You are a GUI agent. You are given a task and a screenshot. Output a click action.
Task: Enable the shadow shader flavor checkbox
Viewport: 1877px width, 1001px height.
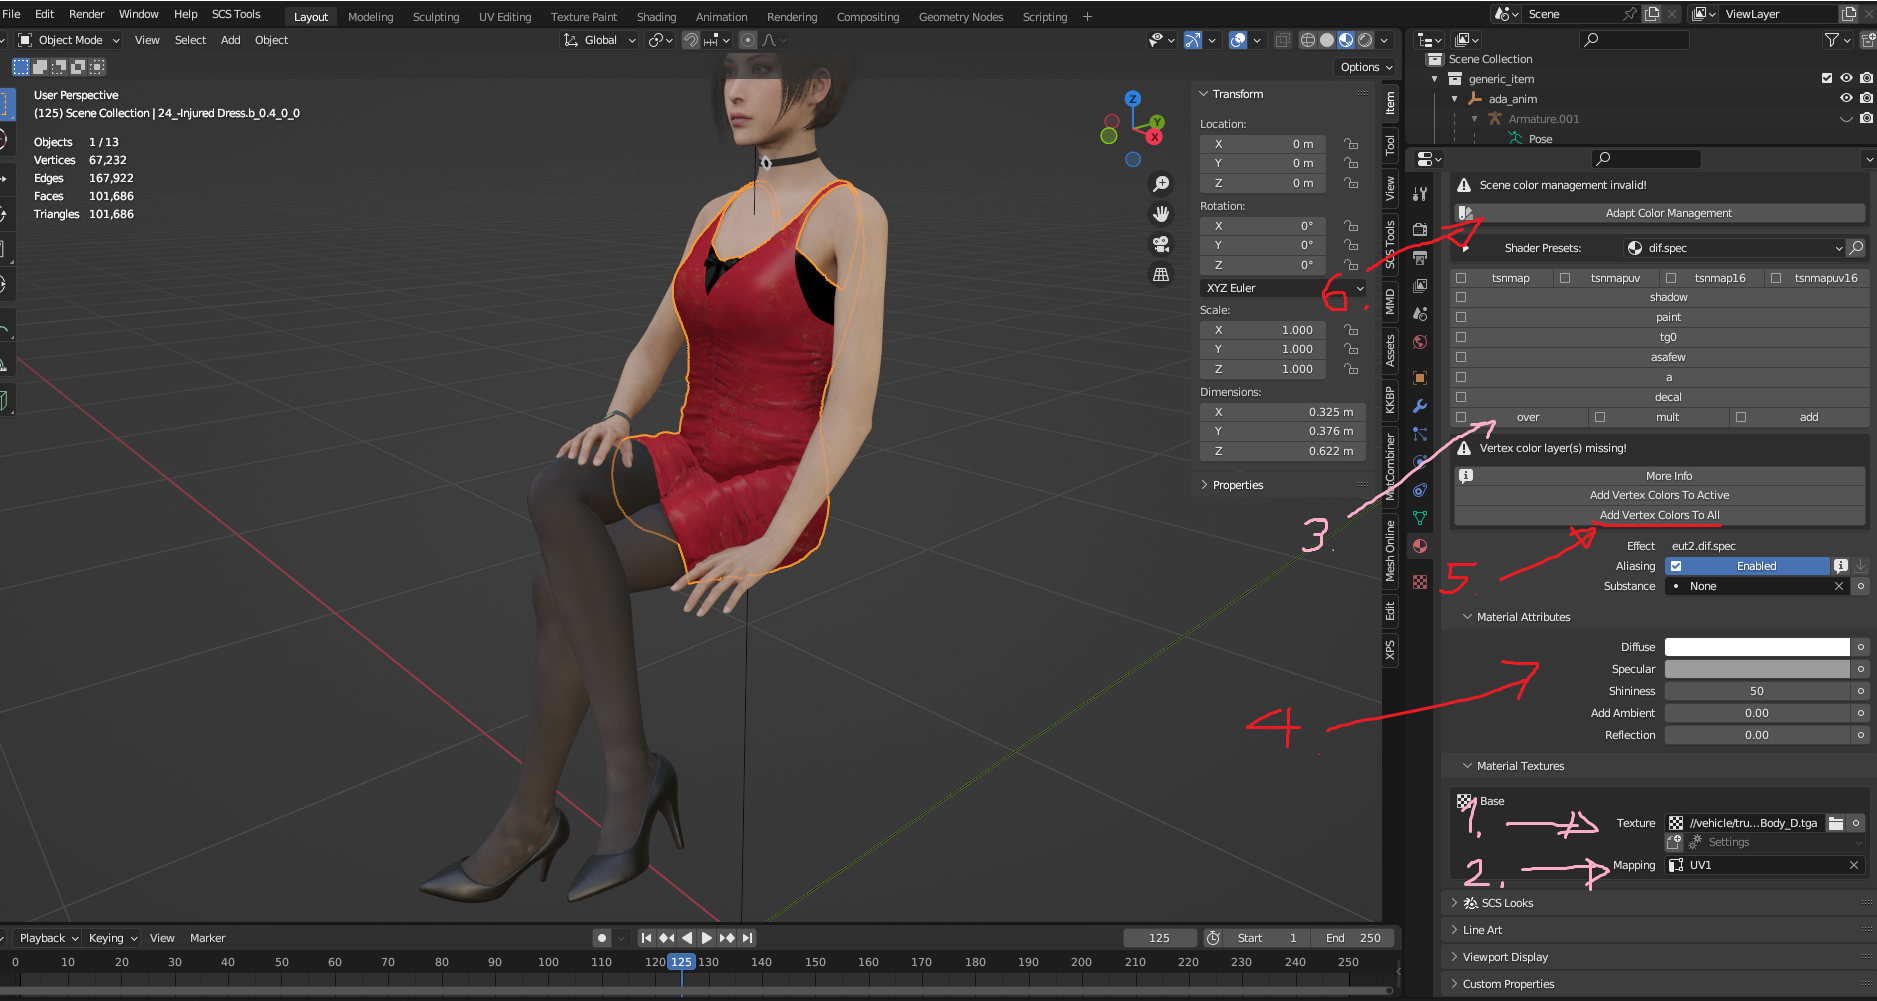[x=1461, y=297]
